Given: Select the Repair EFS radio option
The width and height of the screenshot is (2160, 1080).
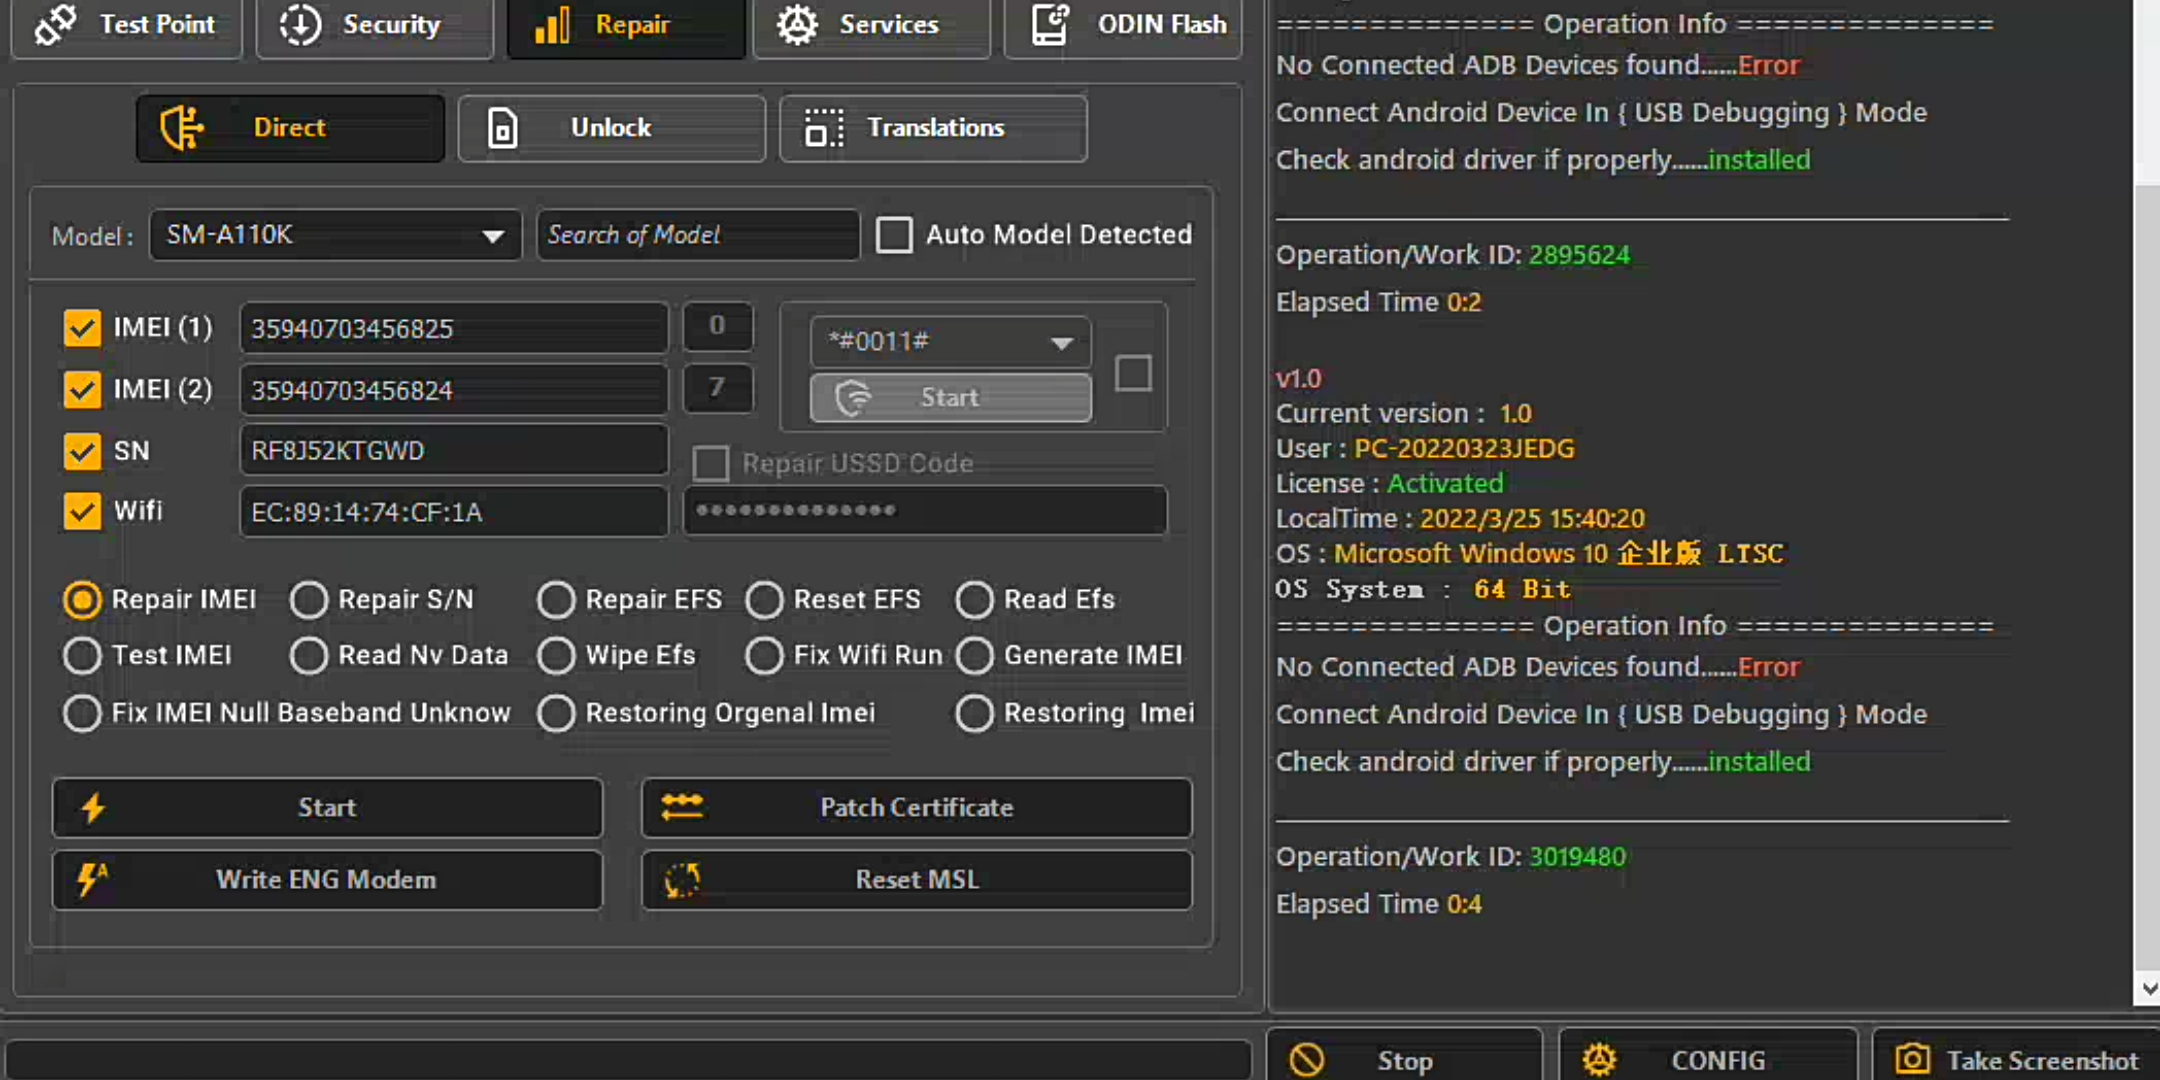Looking at the screenshot, I should tap(556, 600).
